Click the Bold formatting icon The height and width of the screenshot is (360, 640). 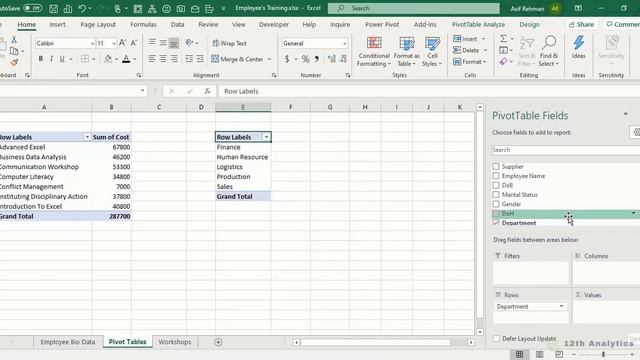pyautogui.click(x=40, y=59)
